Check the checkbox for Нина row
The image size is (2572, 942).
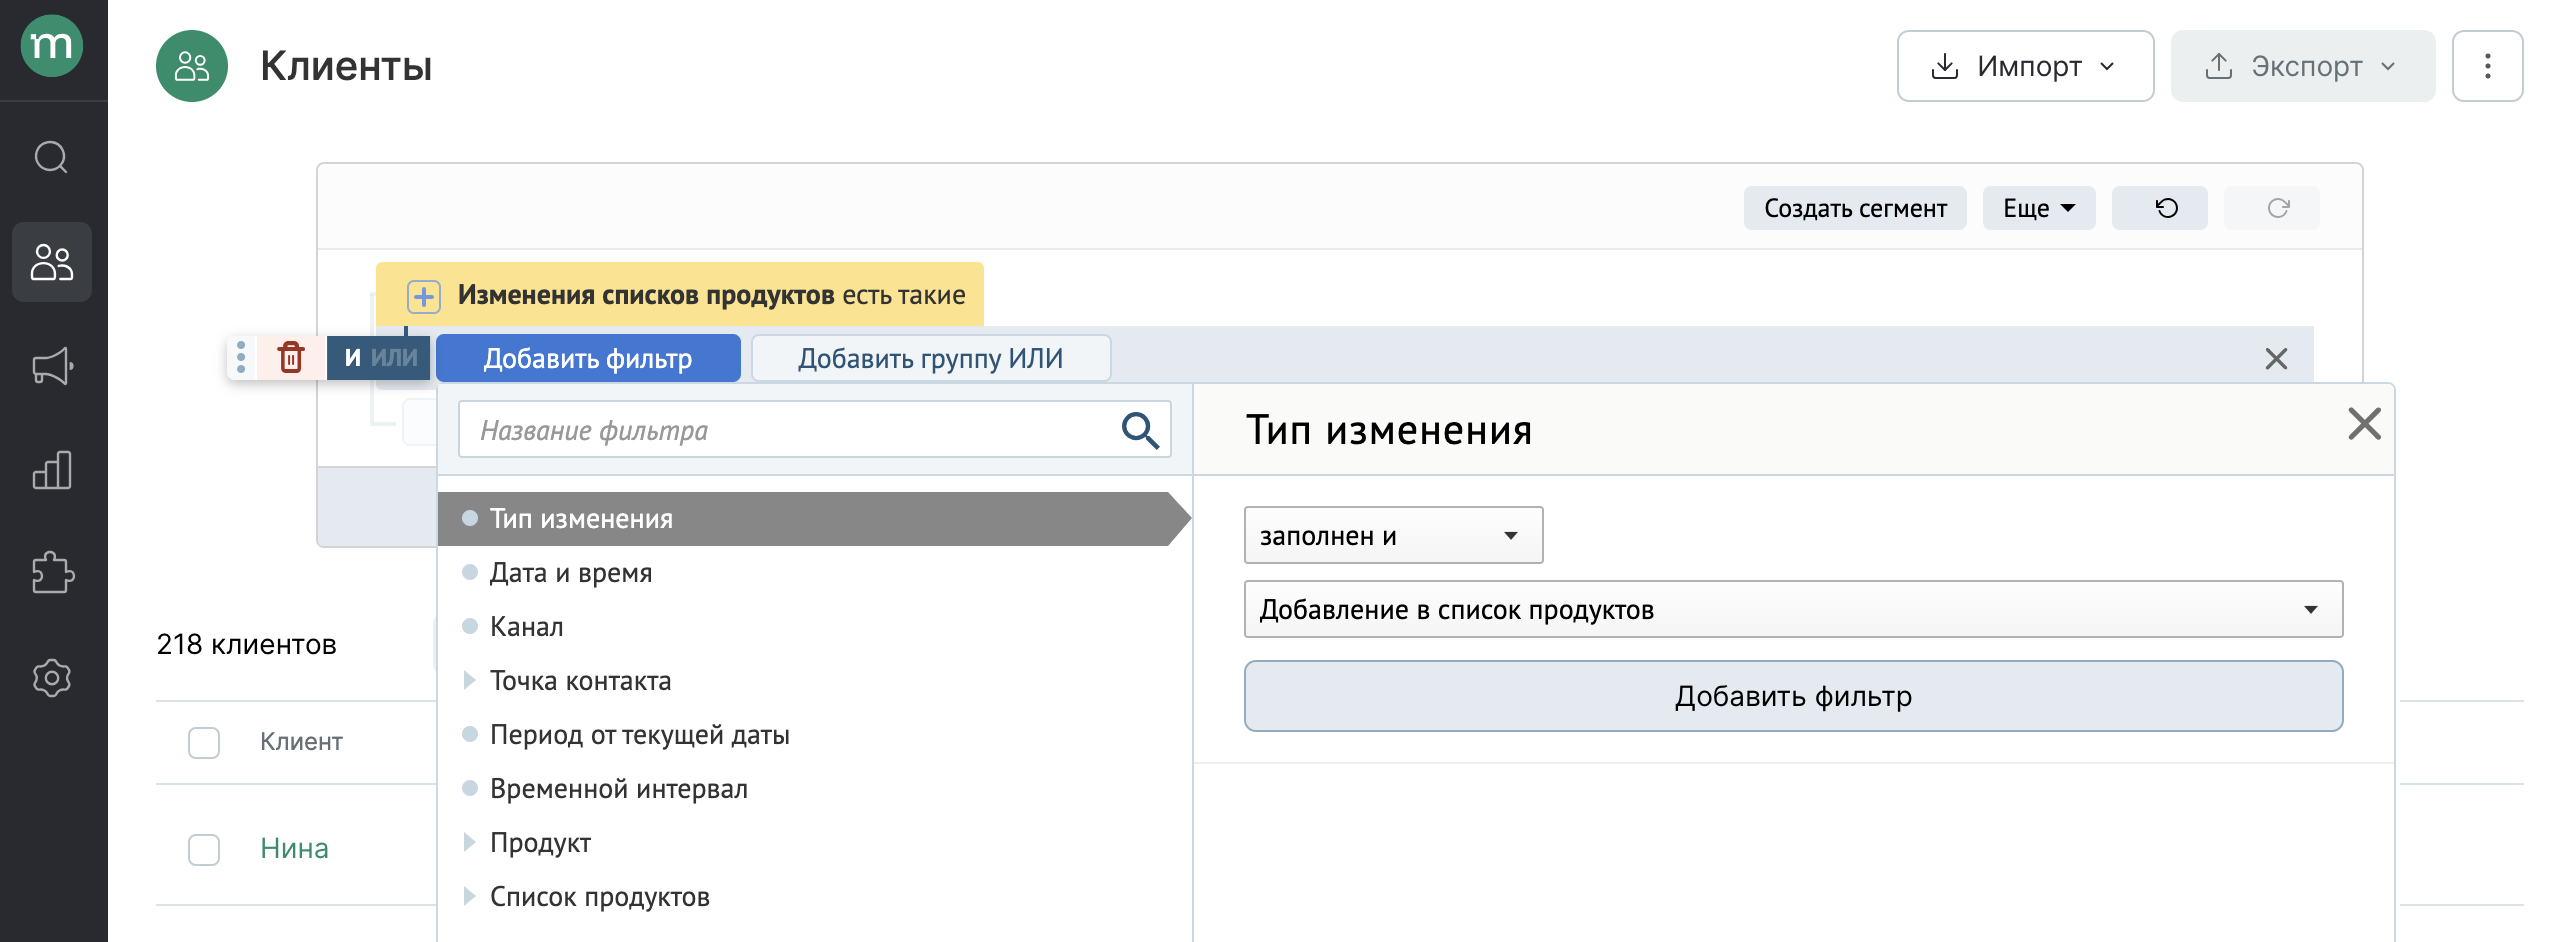click(204, 849)
